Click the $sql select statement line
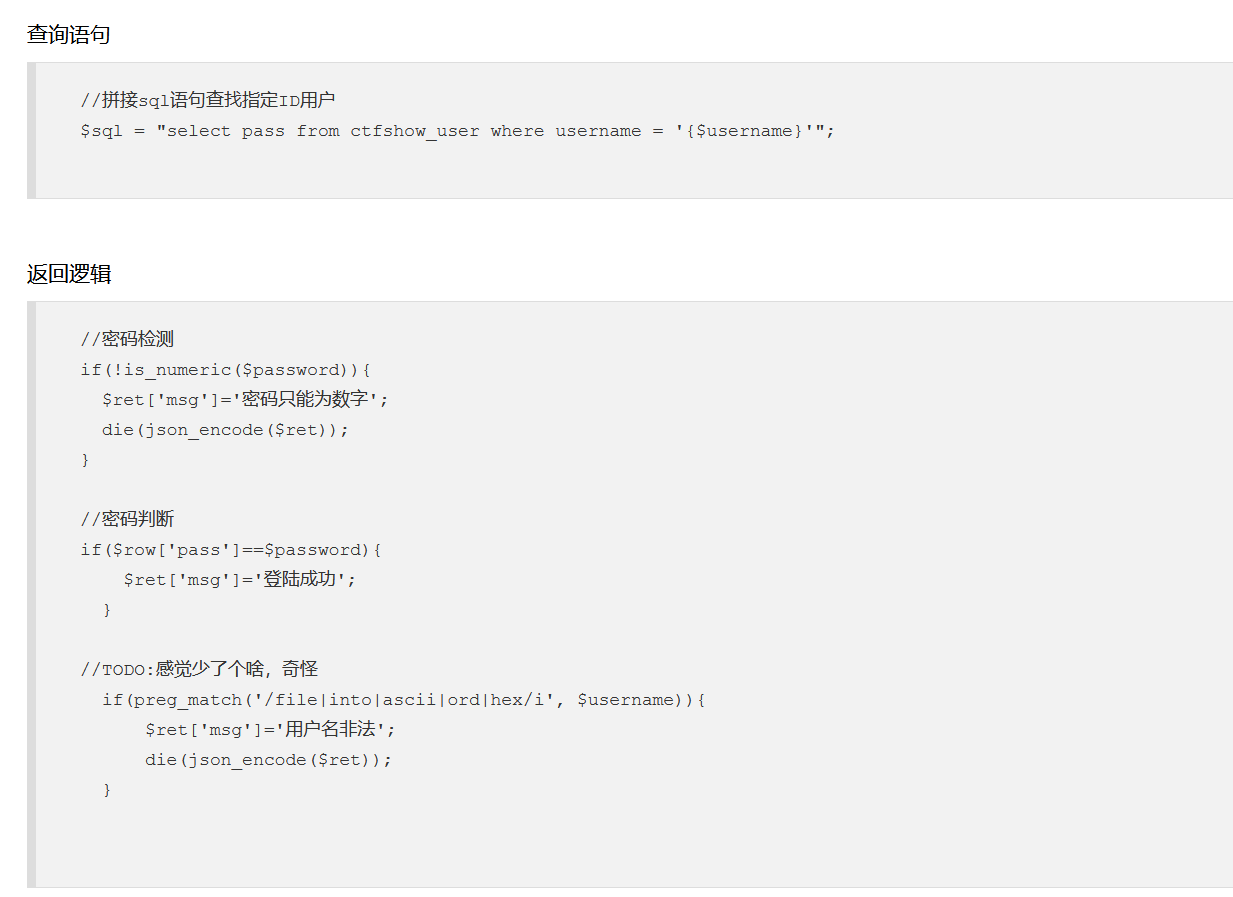Screen dimensions: 1233x897 (x=457, y=131)
